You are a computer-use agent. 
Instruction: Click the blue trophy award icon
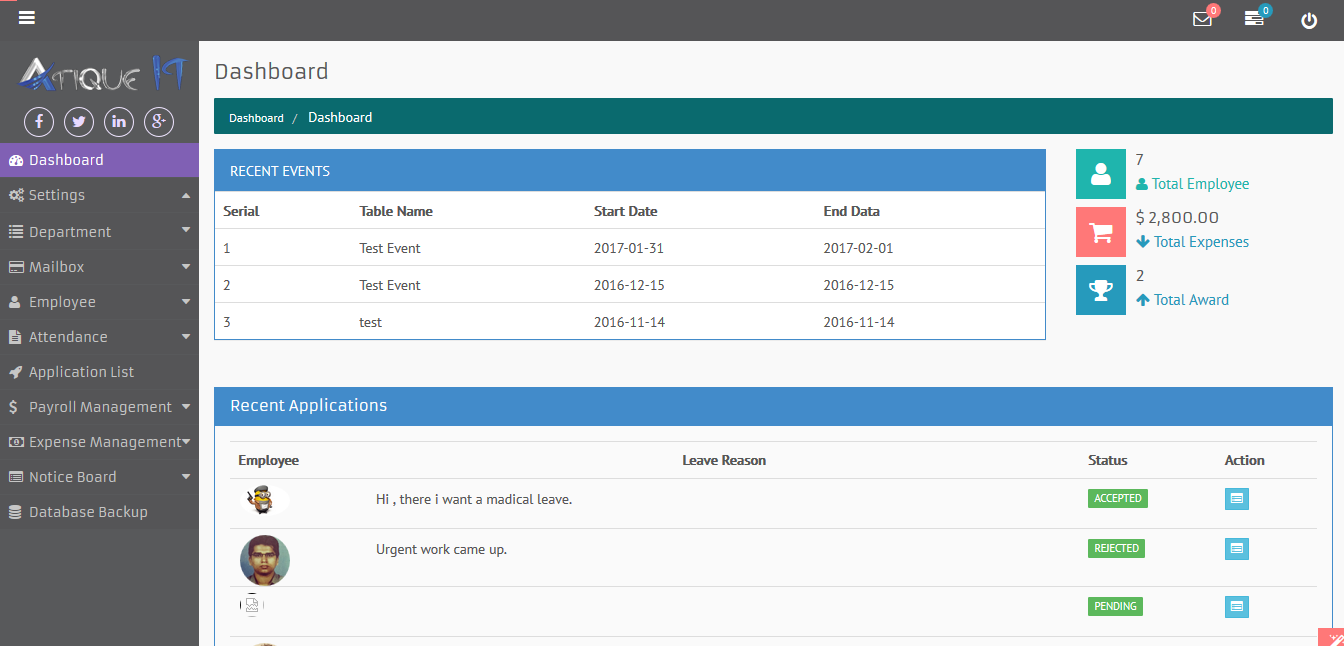point(1101,289)
